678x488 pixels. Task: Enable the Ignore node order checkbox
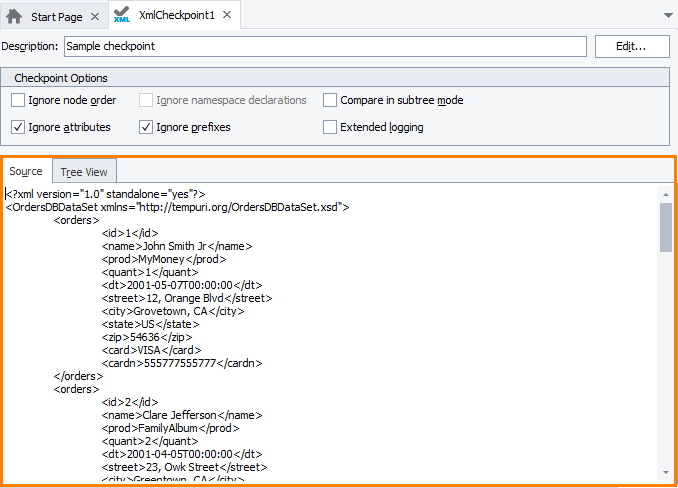tap(18, 100)
